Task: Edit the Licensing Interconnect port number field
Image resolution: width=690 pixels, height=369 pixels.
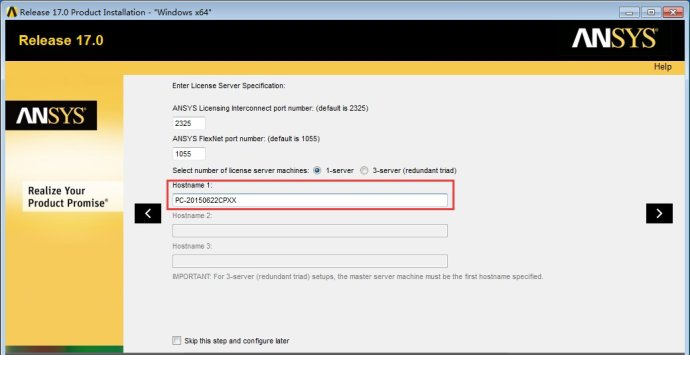Action: [x=189, y=123]
